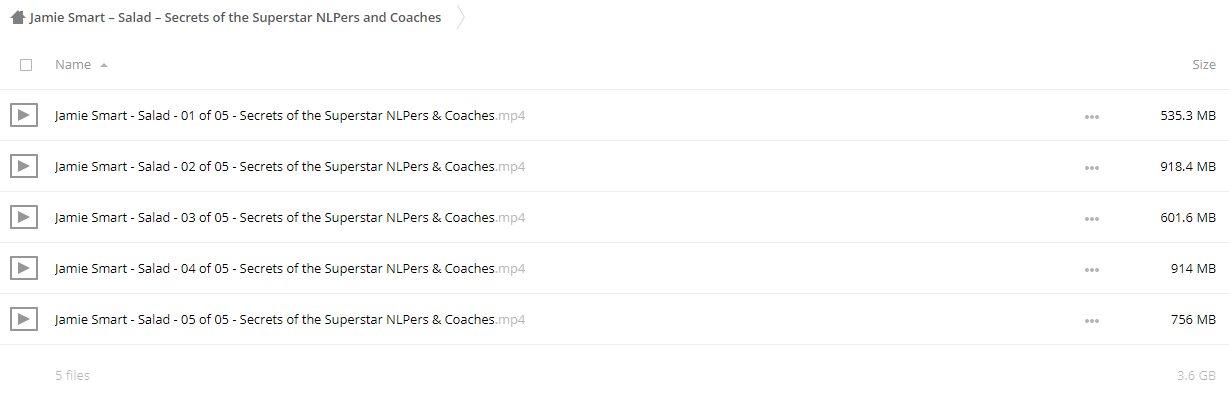The image size is (1229, 419).
Task: Select the 02 of 05 file row by its name
Action: (x=290, y=166)
